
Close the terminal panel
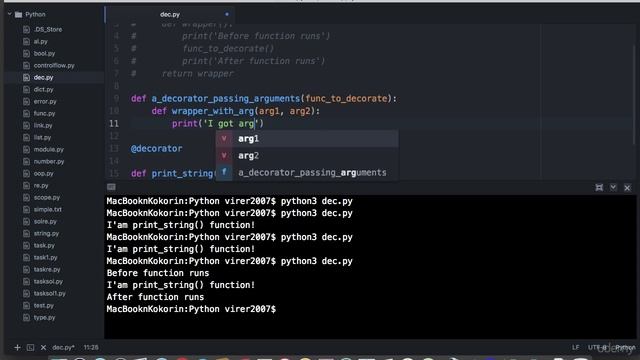(627, 188)
